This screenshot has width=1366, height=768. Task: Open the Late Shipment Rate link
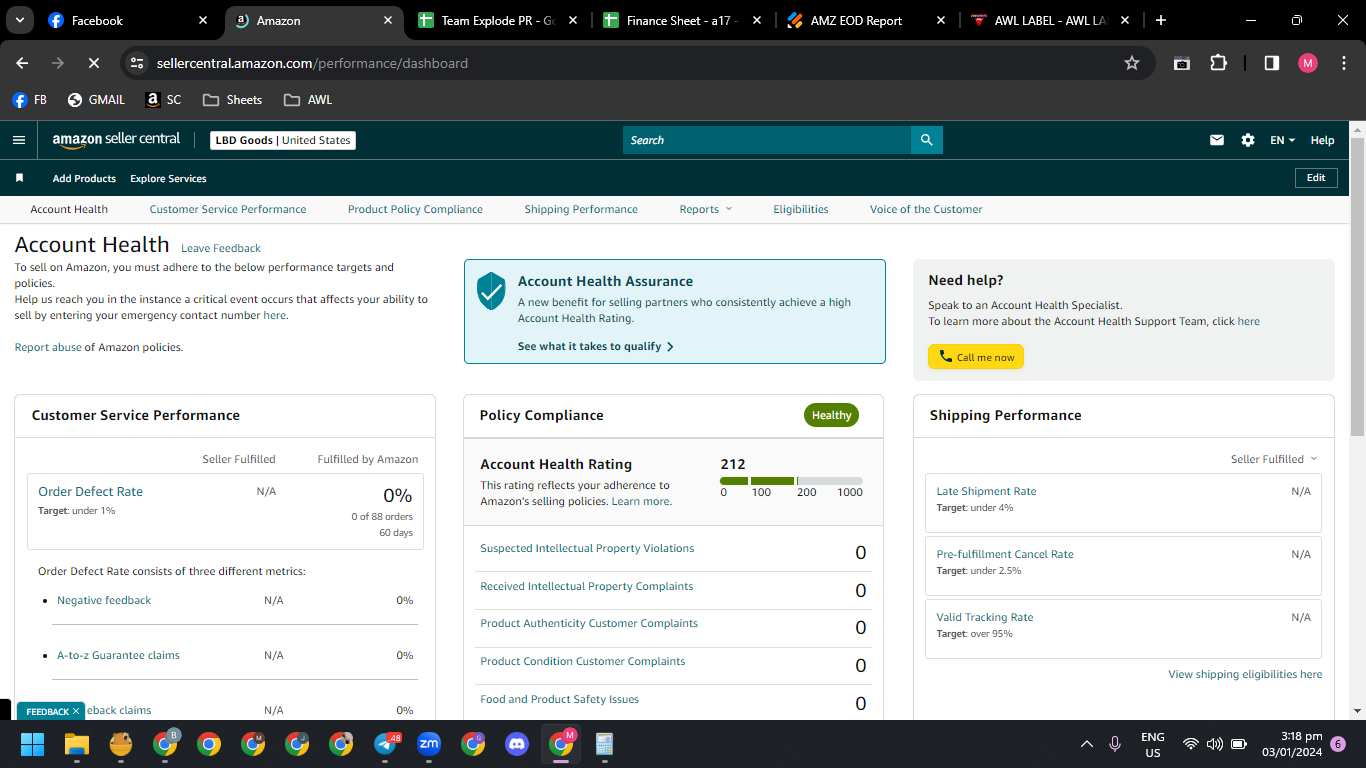pyautogui.click(x=986, y=491)
